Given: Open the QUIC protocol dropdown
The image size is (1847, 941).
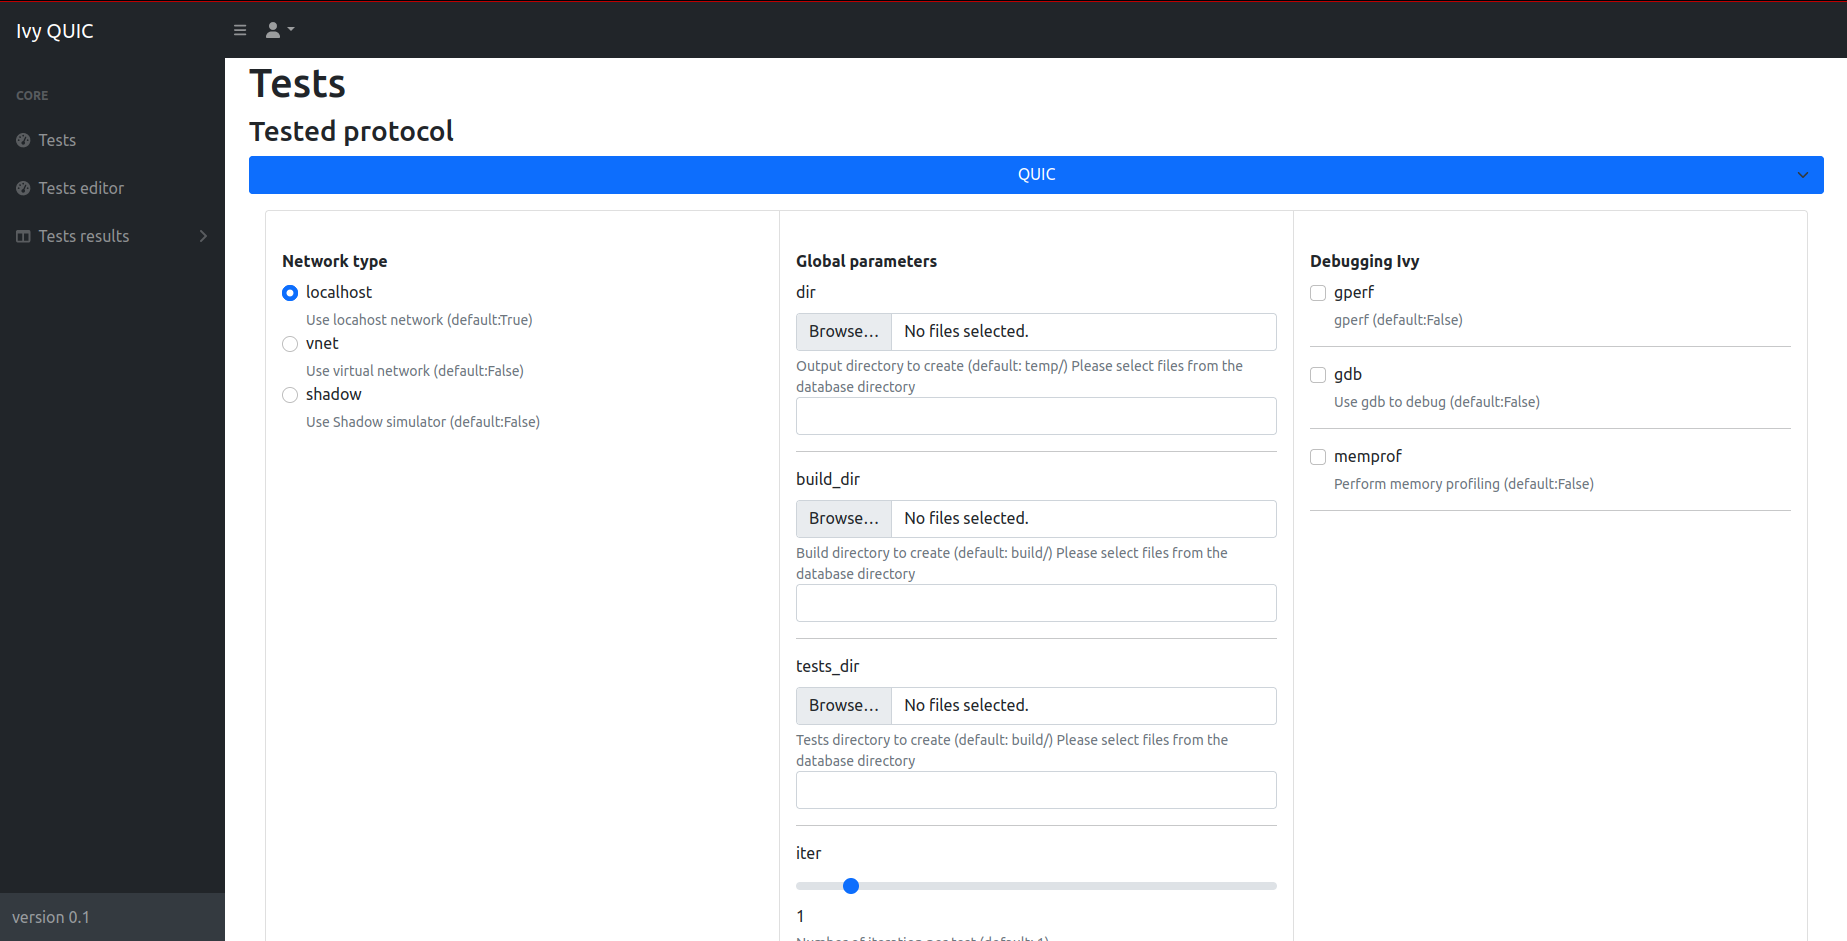Looking at the screenshot, I should (x=1036, y=175).
